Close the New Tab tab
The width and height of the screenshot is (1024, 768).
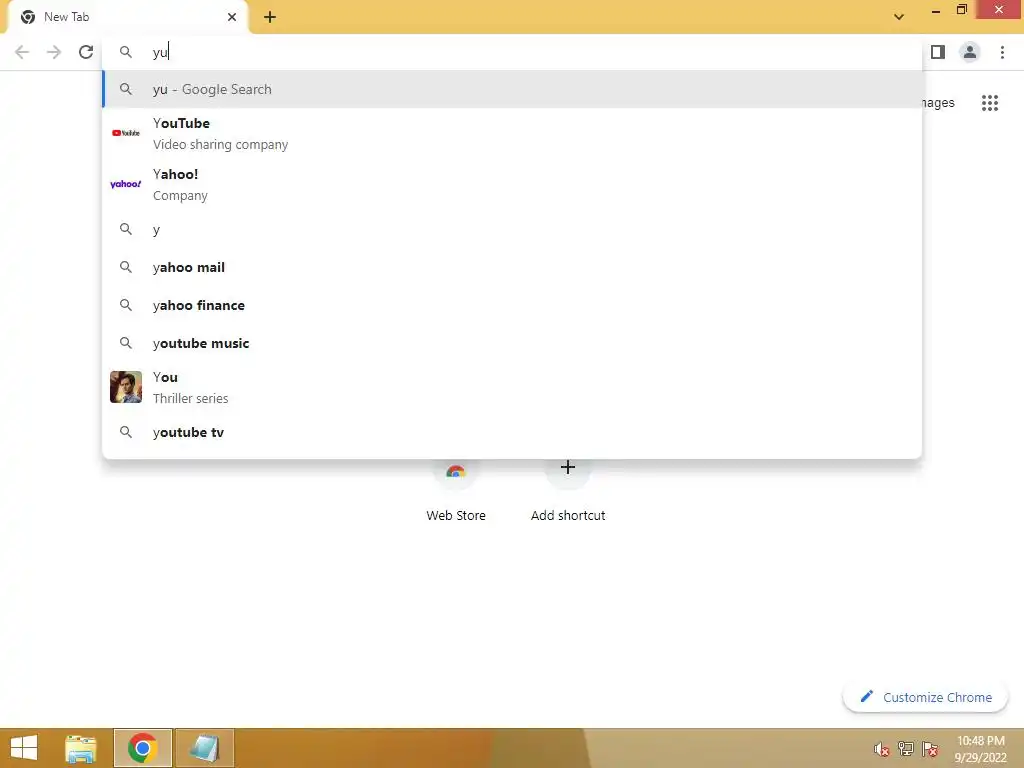(232, 17)
